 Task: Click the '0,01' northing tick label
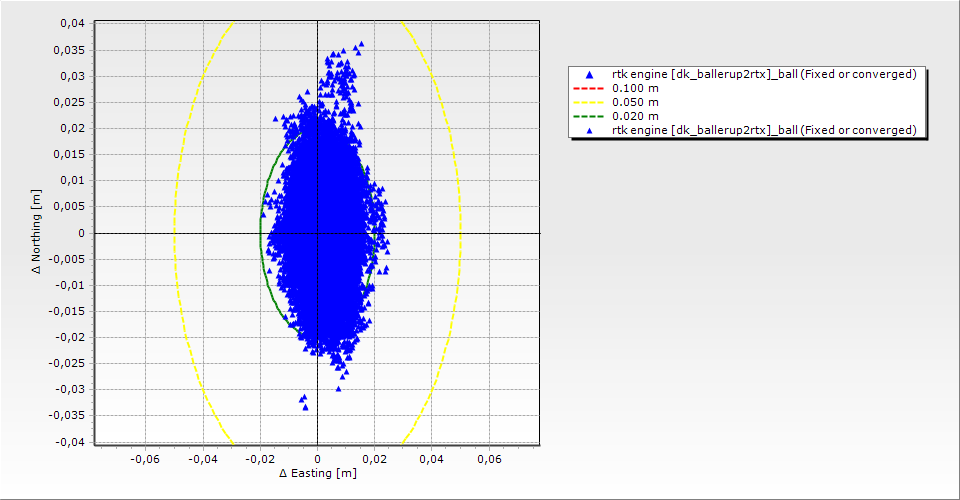click(x=72, y=181)
